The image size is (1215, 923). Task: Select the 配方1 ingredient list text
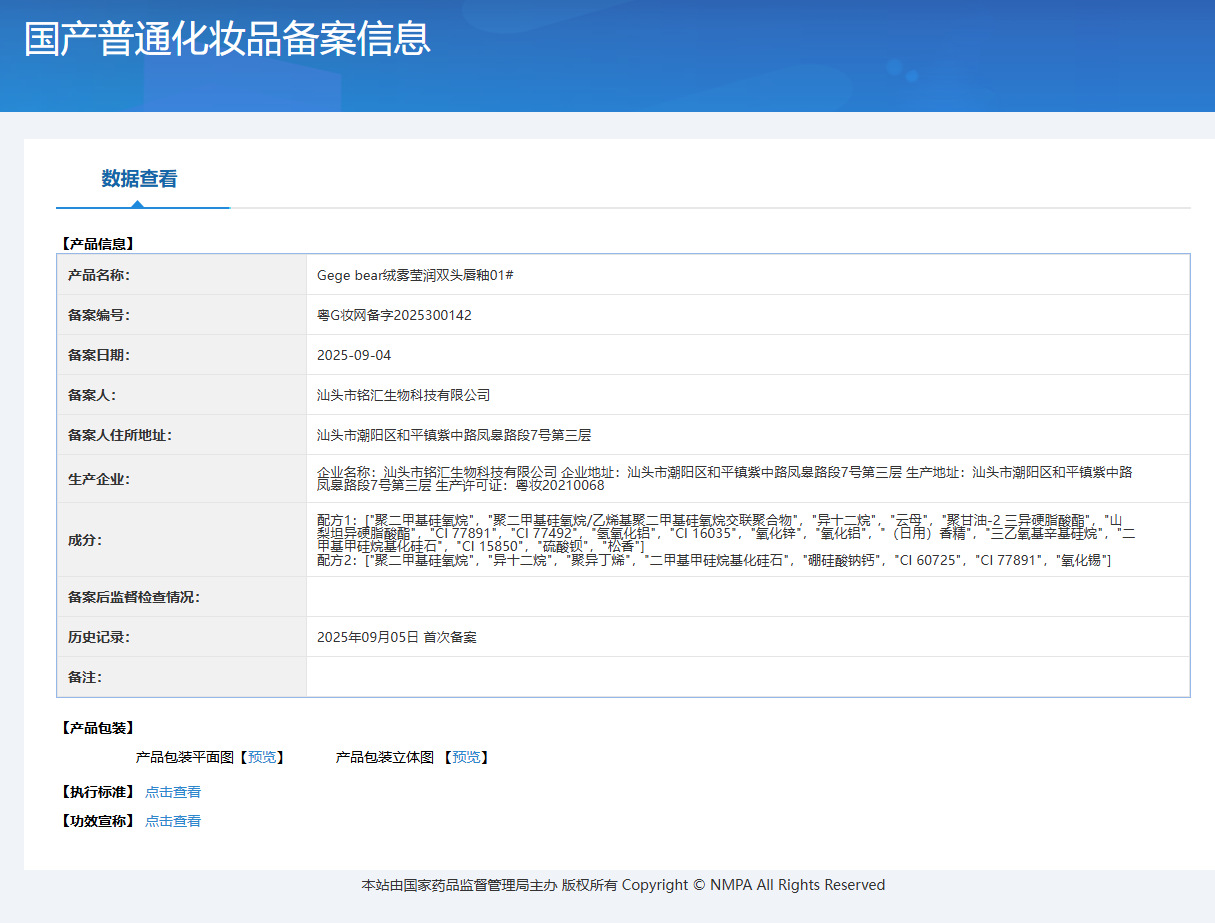(727, 533)
